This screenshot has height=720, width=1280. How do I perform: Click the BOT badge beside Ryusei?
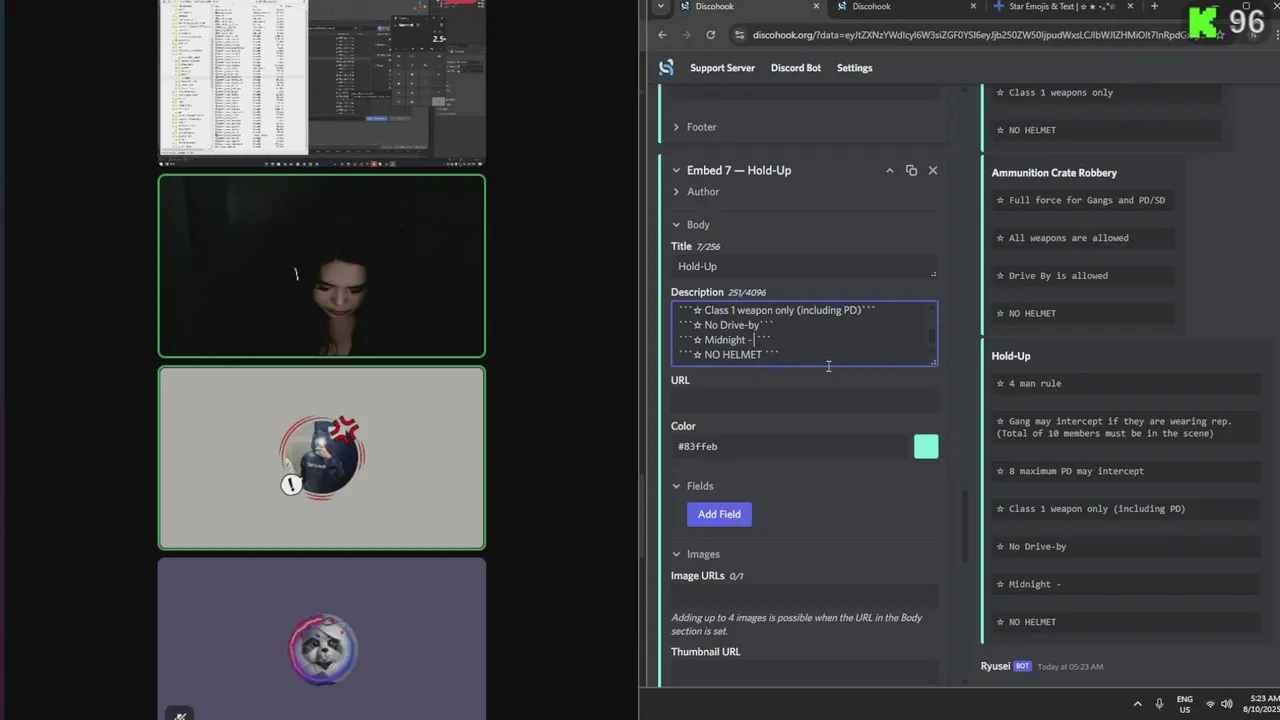point(1022,666)
